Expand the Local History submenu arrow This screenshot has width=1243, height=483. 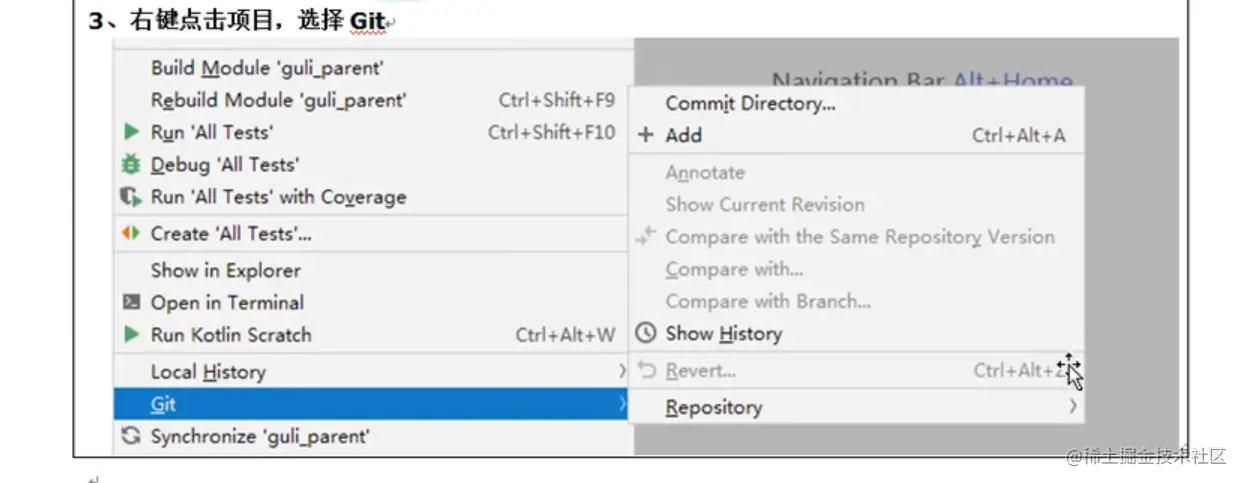click(621, 372)
